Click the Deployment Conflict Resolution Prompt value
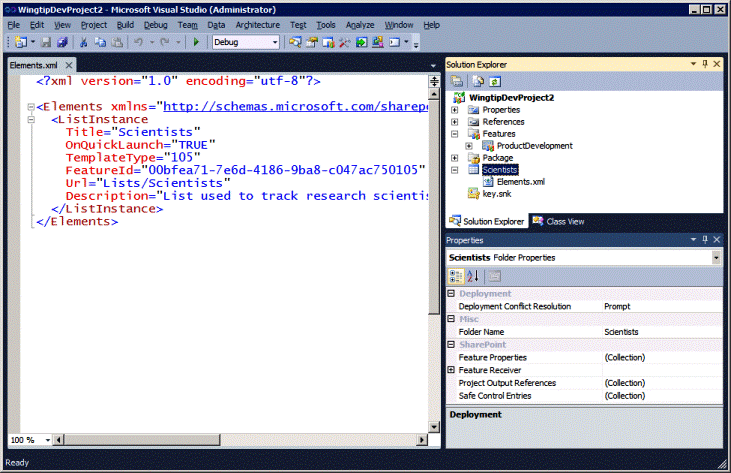 (662, 307)
